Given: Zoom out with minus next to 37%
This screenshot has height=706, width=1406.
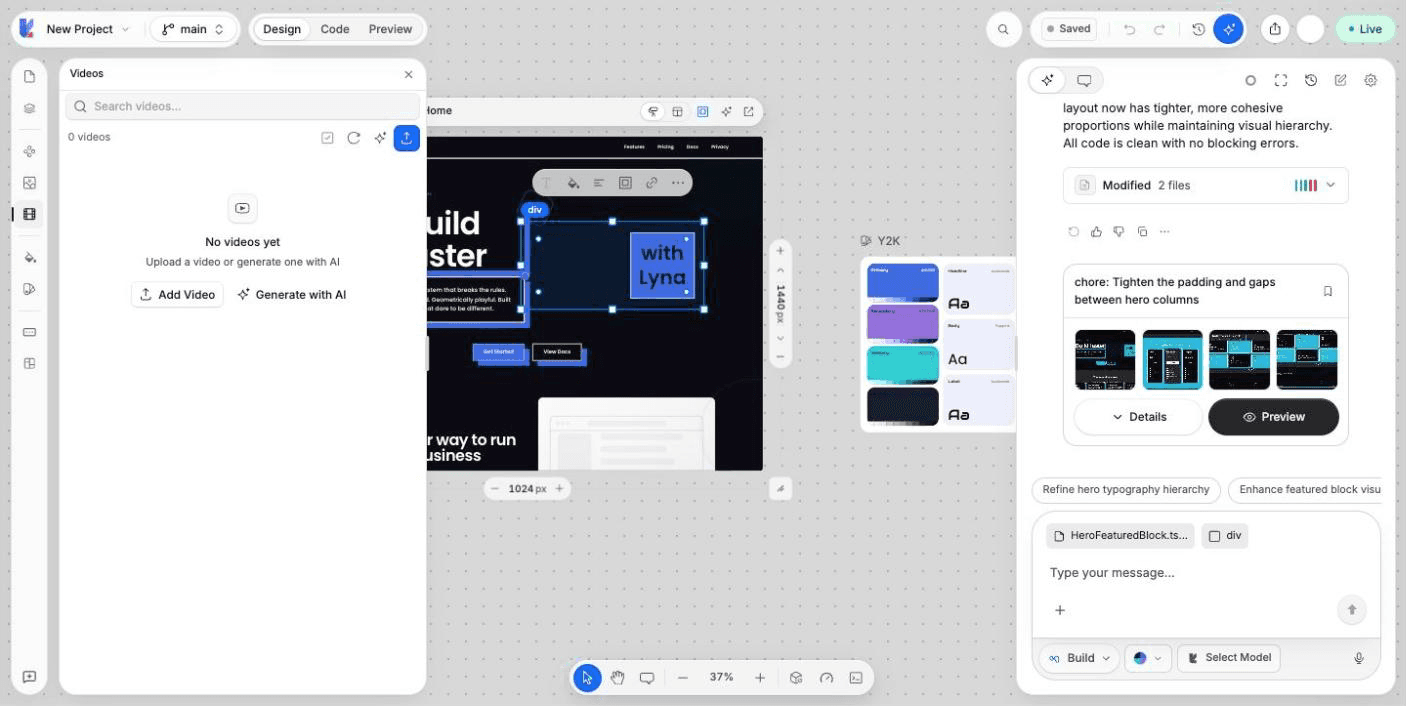Looking at the screenshot, I should click(683, 677).
